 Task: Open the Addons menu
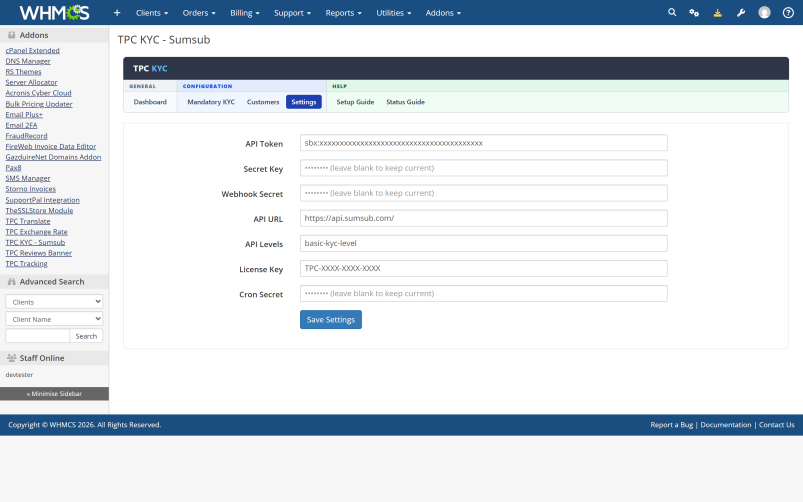pyautogui.click(x=443, y=13)
